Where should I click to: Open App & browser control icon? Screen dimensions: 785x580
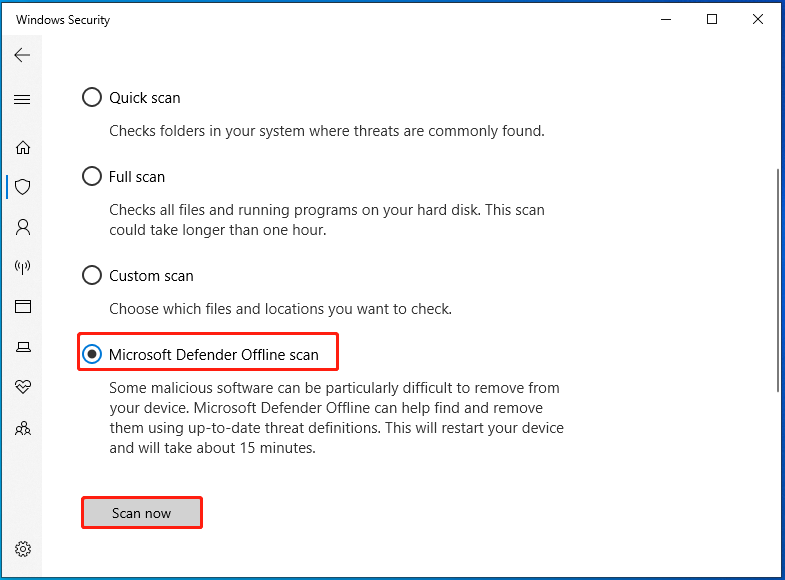(23, 306)
